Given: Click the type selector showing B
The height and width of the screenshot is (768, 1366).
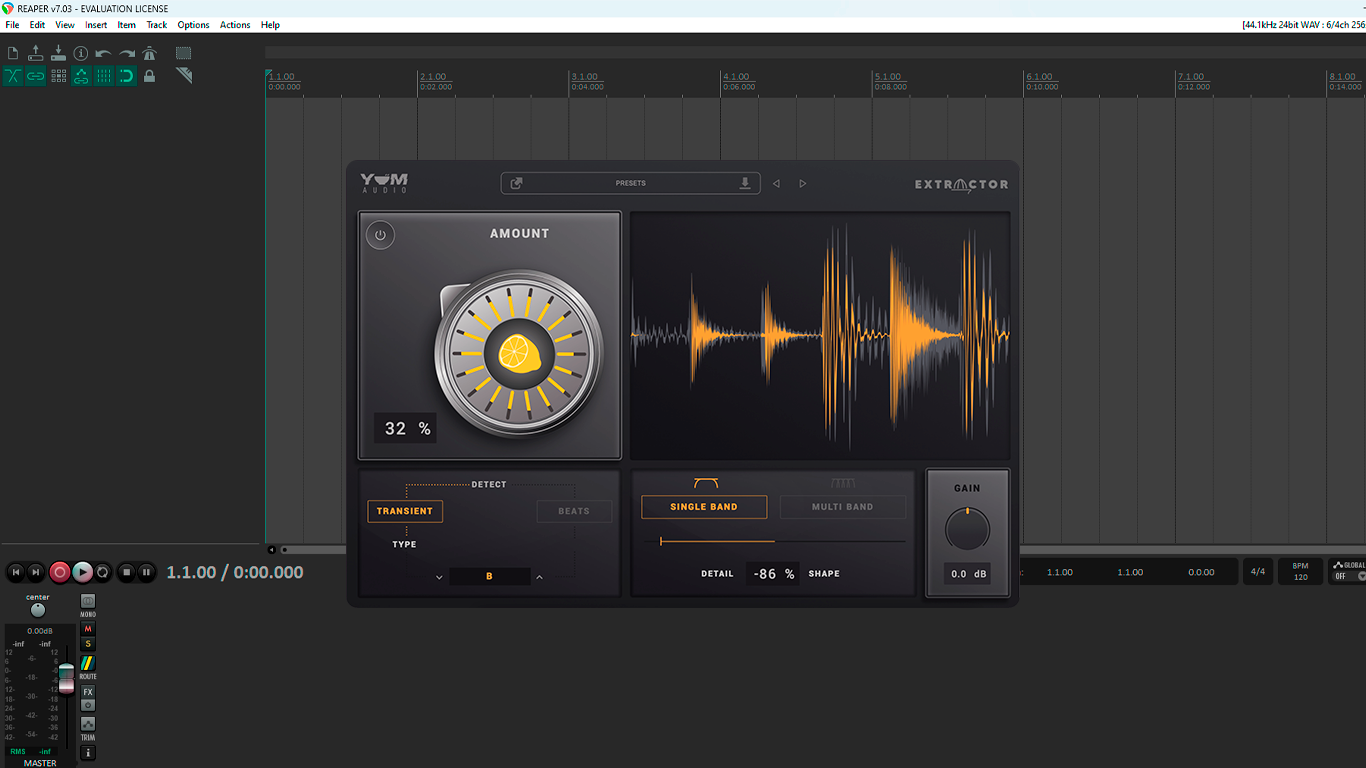Looking at the screenshot, I should click(489, 577).
